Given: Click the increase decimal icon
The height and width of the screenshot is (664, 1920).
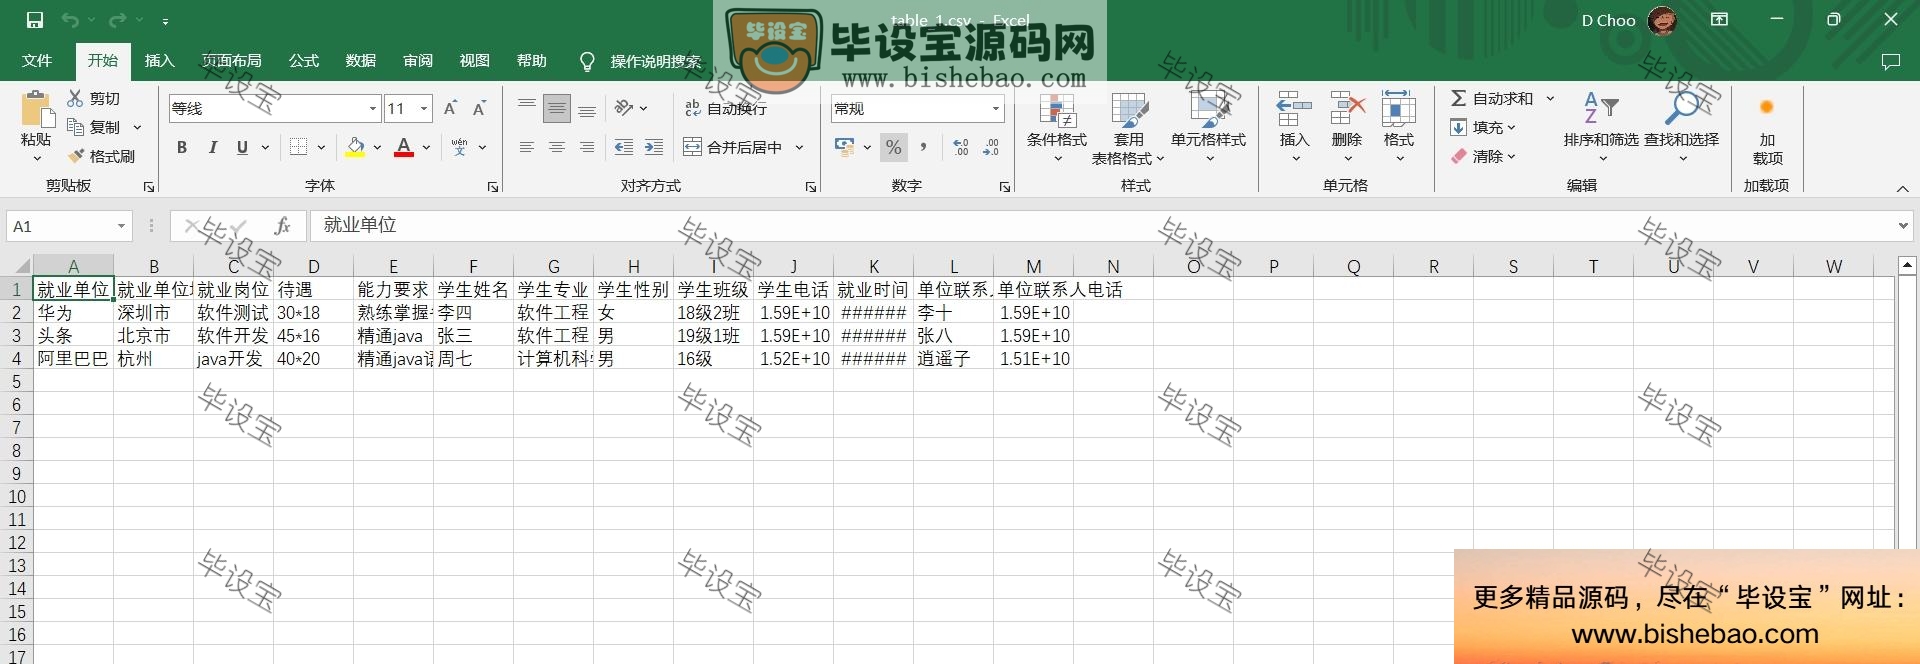Looking at the screenshot, I should [961, 147].
